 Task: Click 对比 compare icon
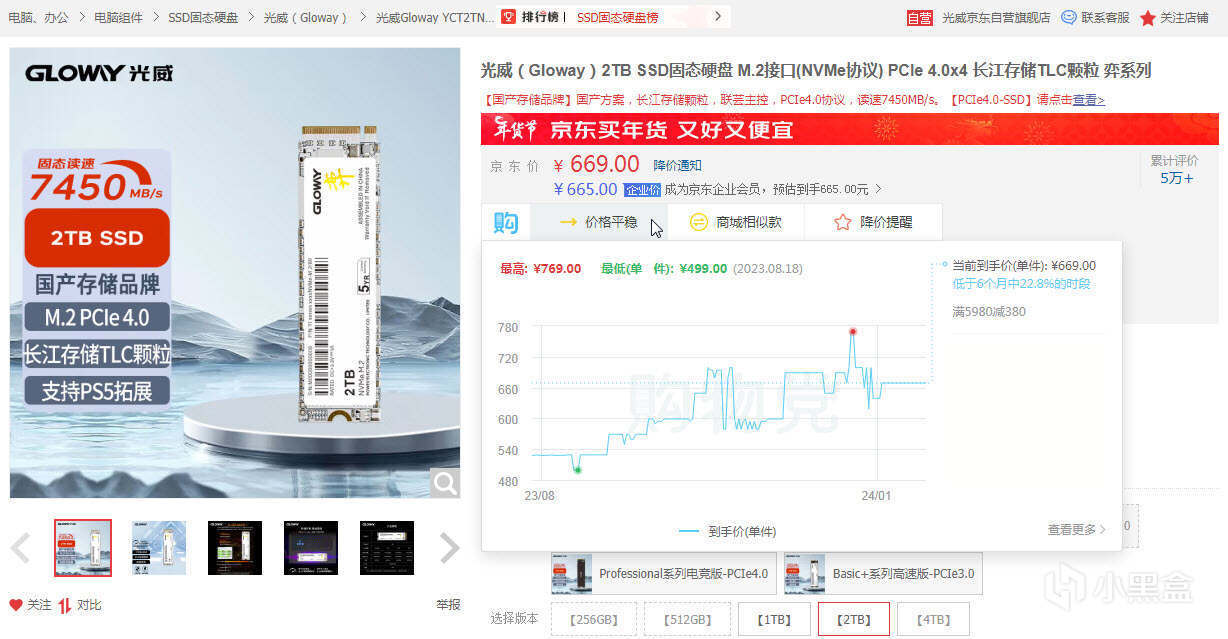pos(65,605)
